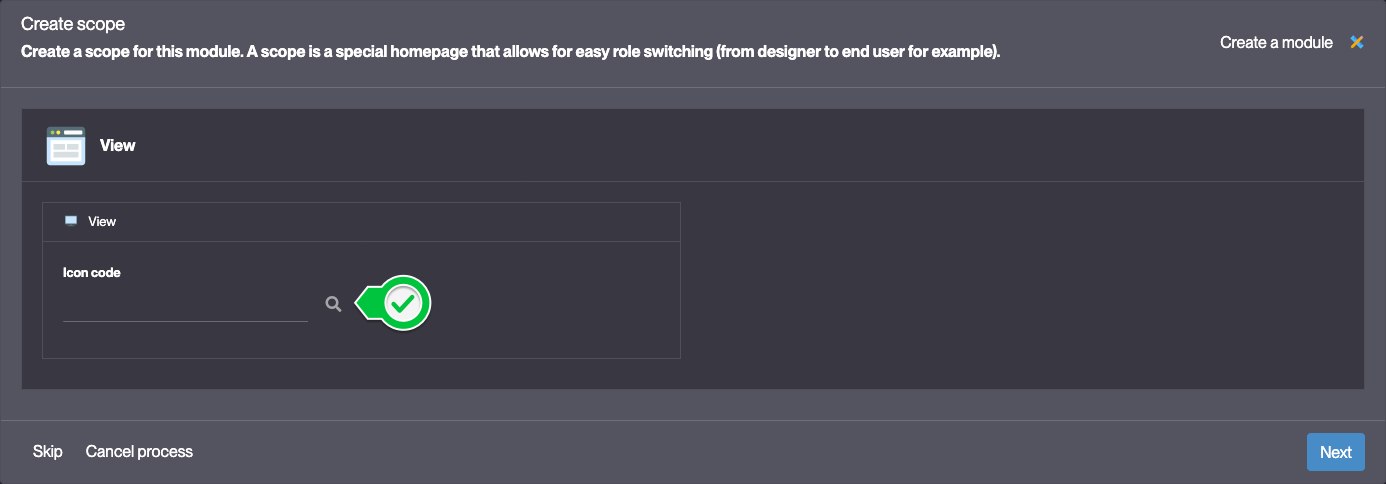Image resolution: width=1386 pixels, height=484 pixels.
Task: Focus the Icon code input field
Action: pyautogui.click(x=185, y=305)
